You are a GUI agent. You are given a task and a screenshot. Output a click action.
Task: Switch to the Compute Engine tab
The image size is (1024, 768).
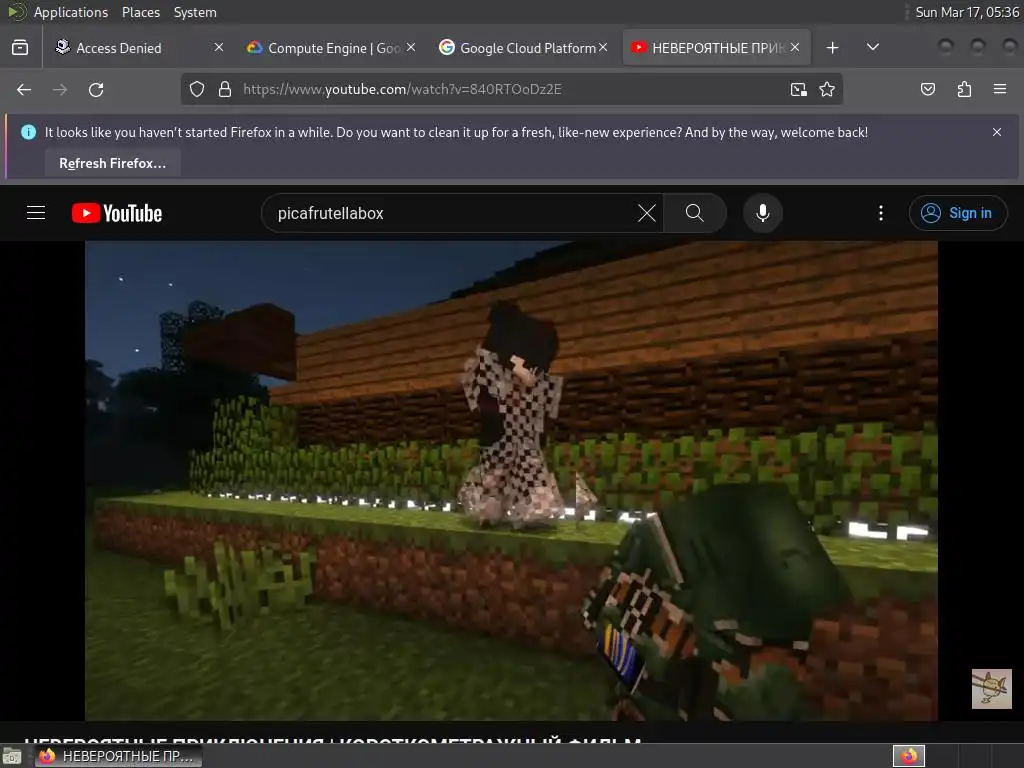[330, 48]
